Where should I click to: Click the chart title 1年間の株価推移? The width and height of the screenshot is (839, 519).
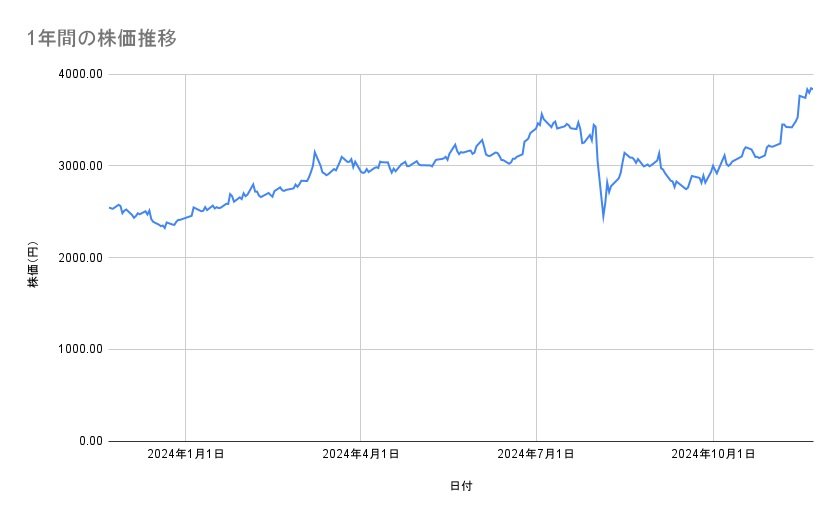[103, 38]
